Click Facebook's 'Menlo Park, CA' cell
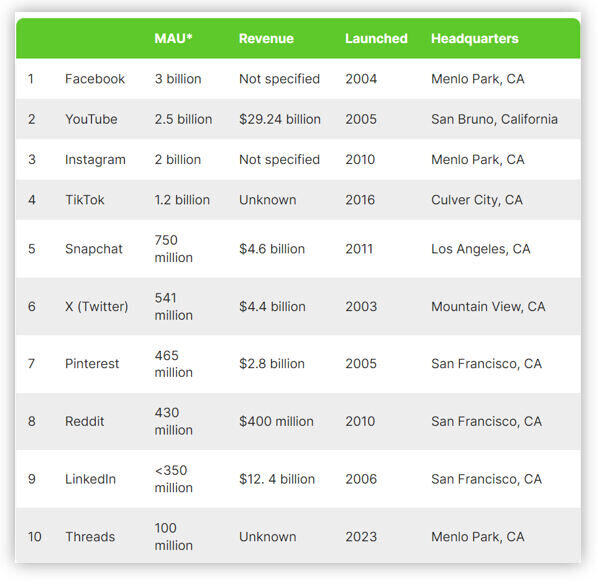This screenshot has width=598, height=585. click(x=477, y=79)
